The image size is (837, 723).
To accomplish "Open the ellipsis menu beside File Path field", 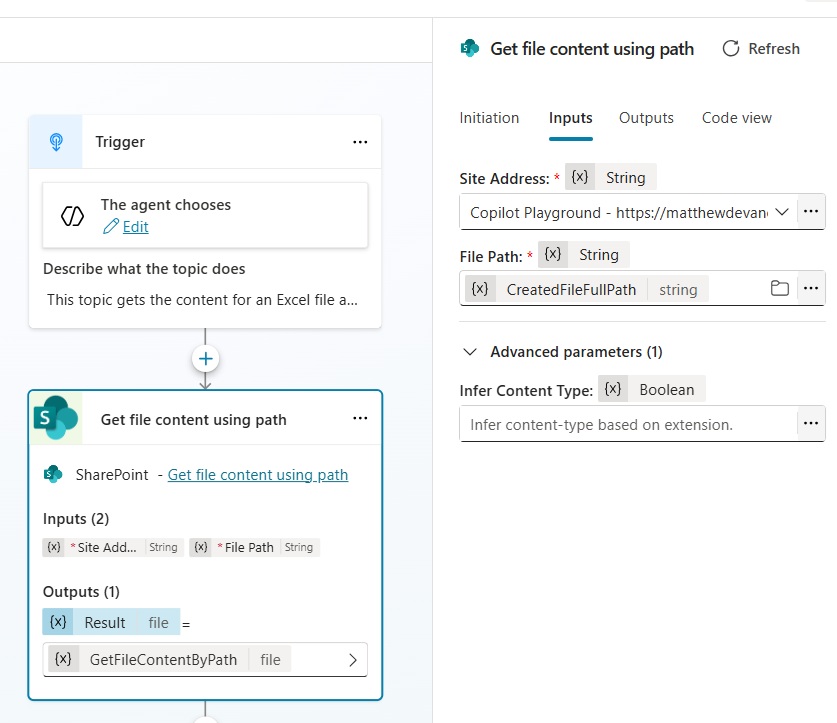I will pos(811,289).
